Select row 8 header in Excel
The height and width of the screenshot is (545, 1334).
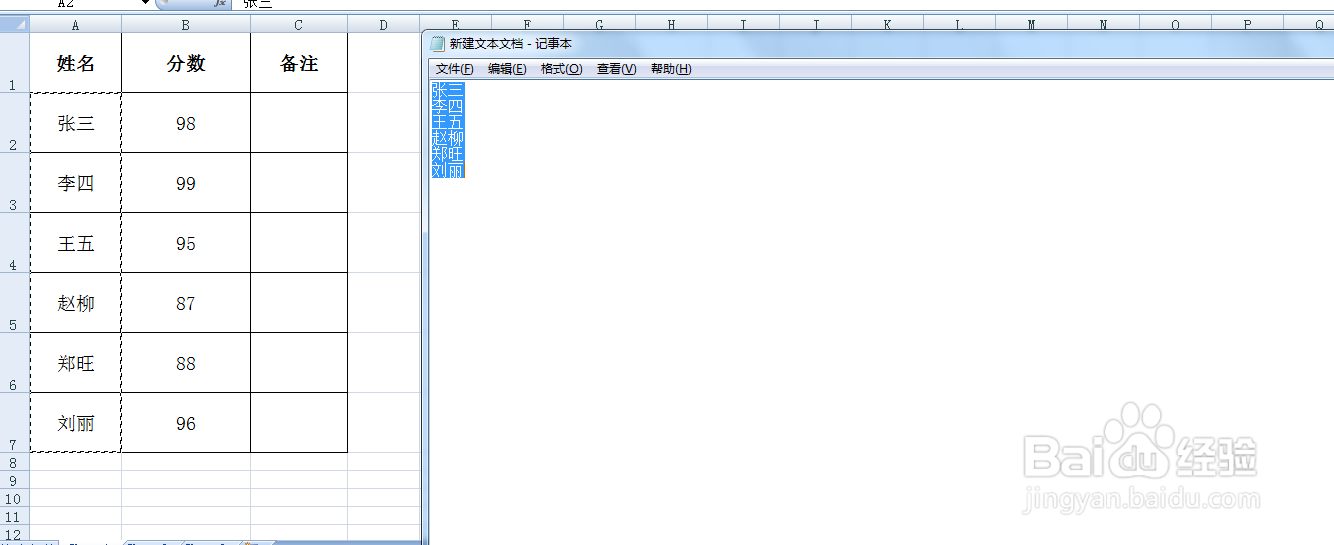point(15,462)
